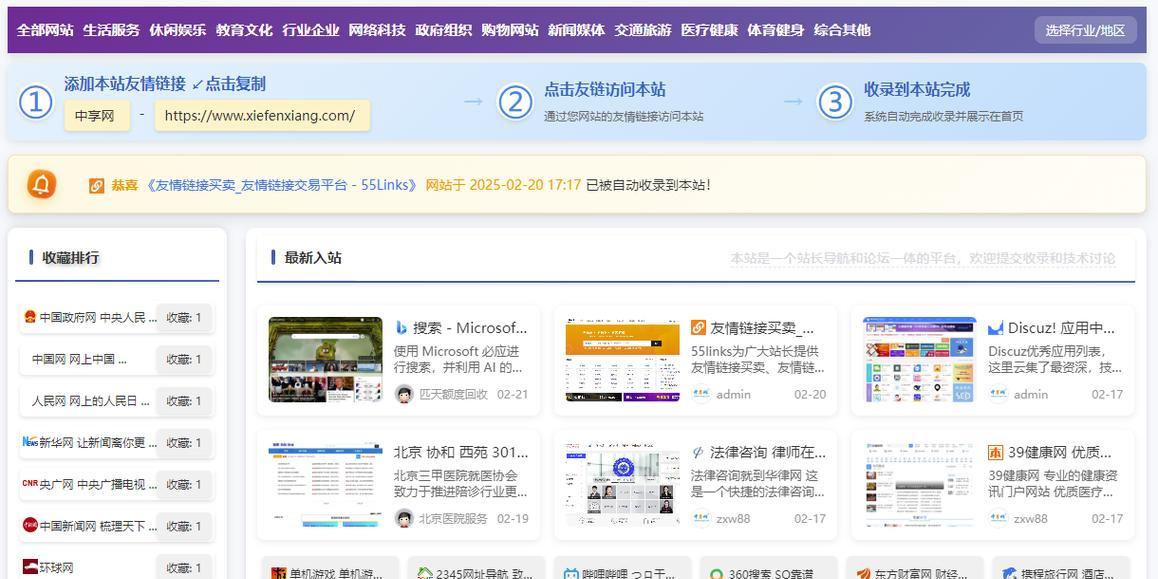Go to 教育文化 category
The image size is (1158, 579).
coord(244,30)
